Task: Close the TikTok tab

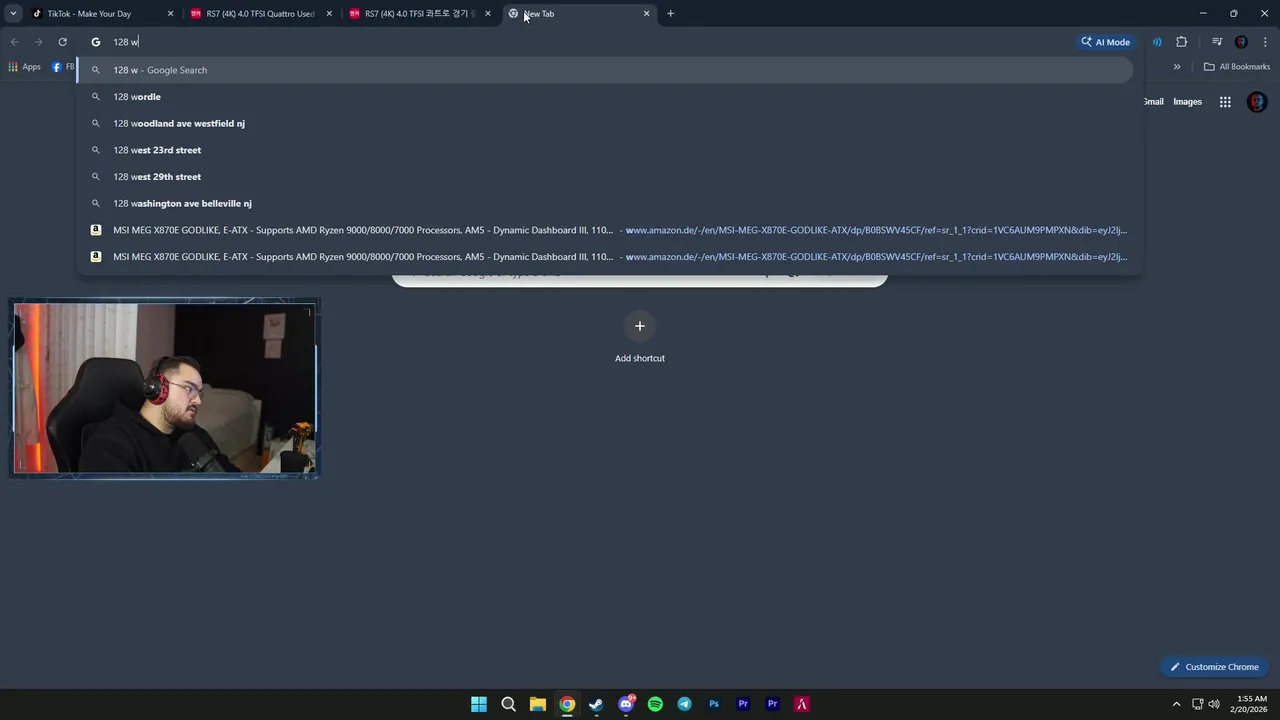Action: 170,14
